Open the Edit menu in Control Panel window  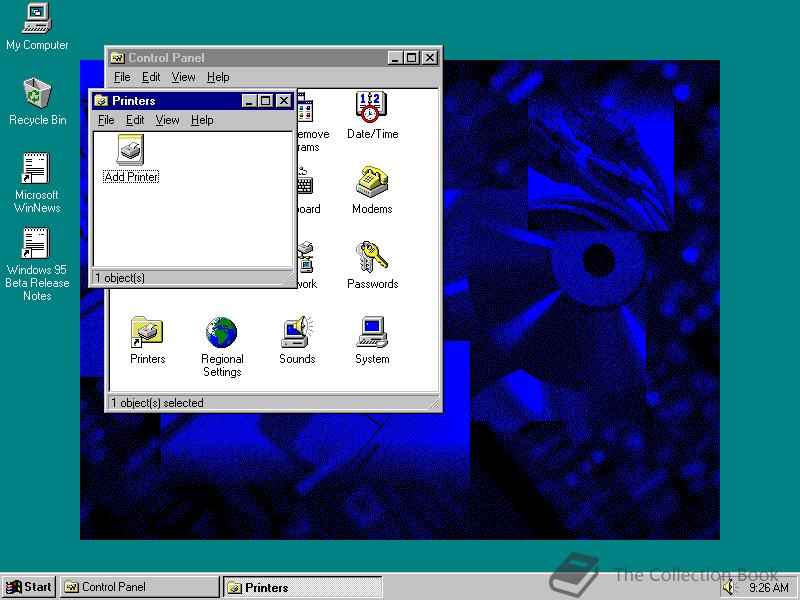[x=151, y=77]
